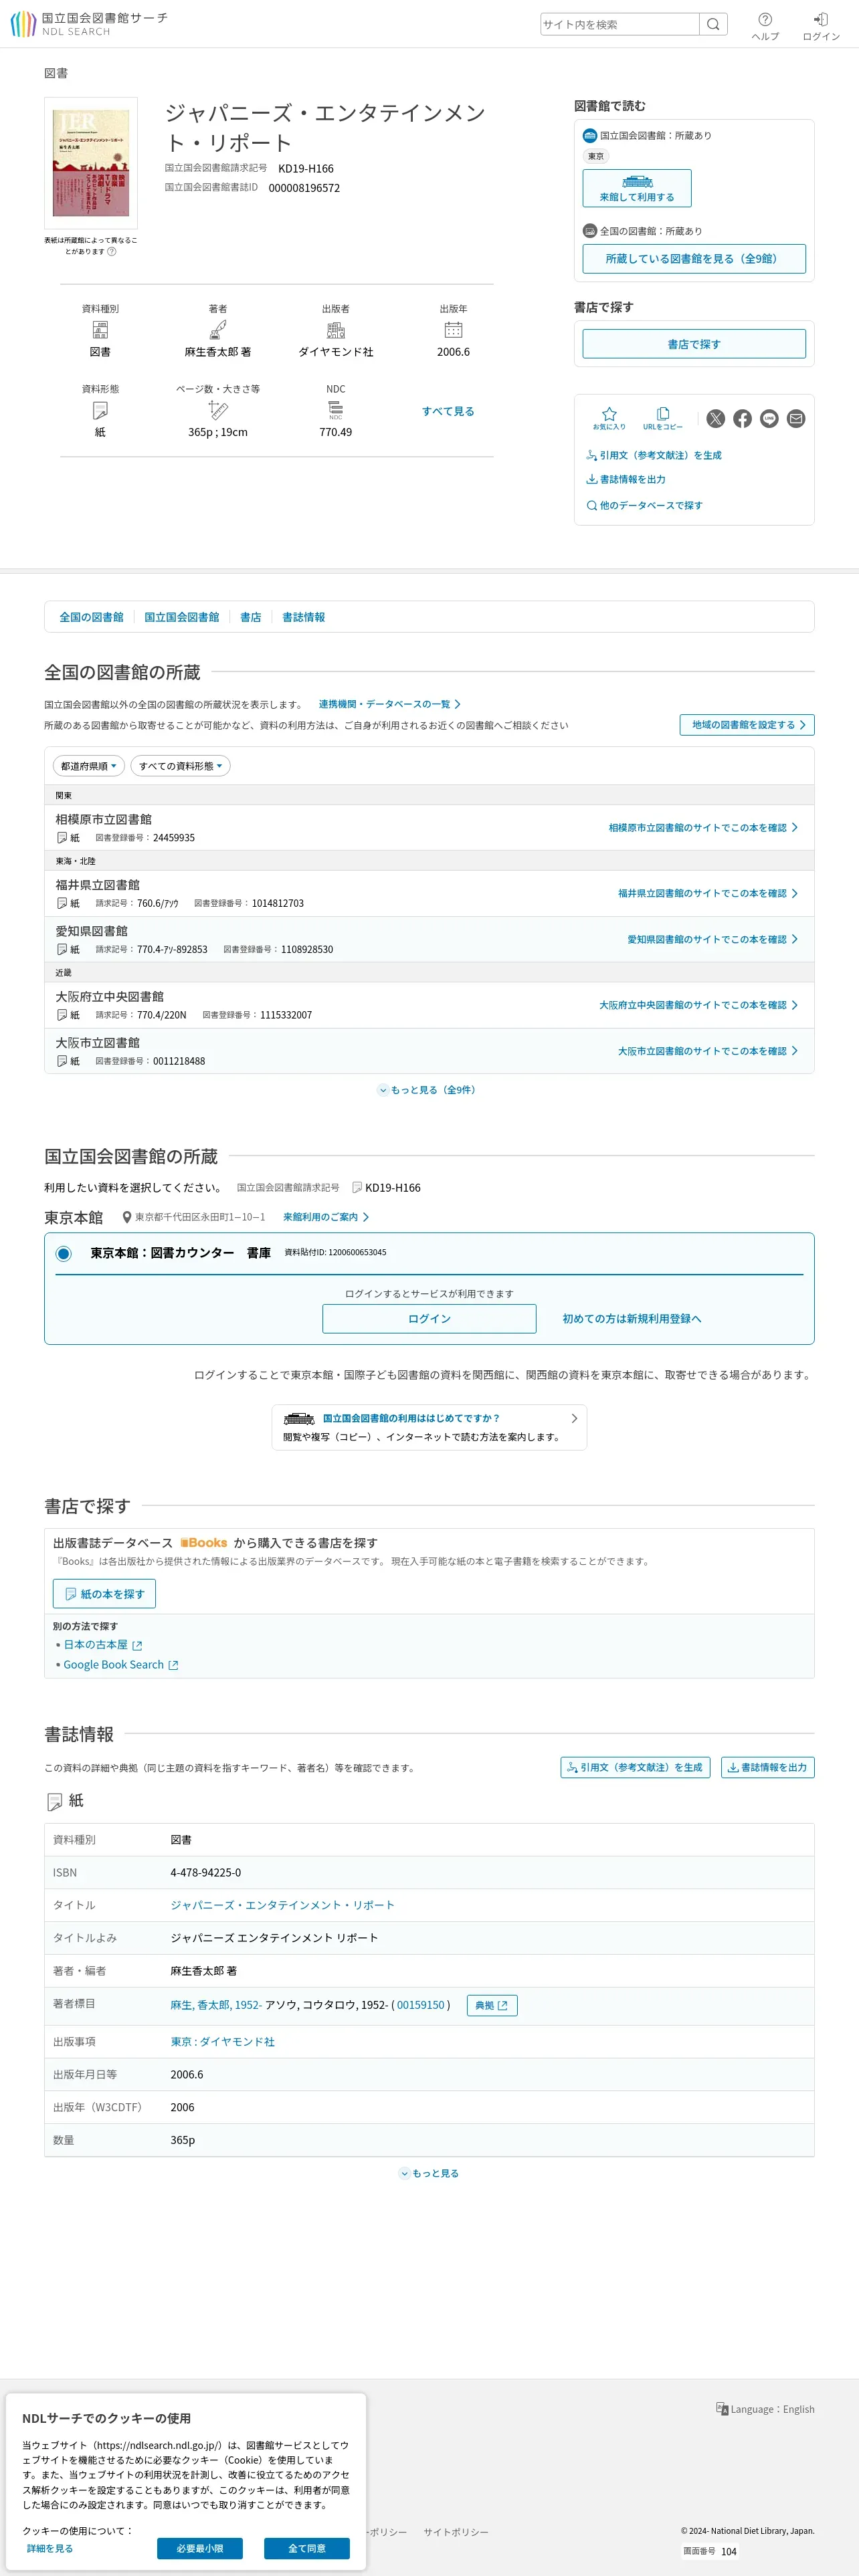Click the 出版者 publisher building icon
Image resolution: width=859 pixels, height=2576 pixels.
[x=336, y=330]
